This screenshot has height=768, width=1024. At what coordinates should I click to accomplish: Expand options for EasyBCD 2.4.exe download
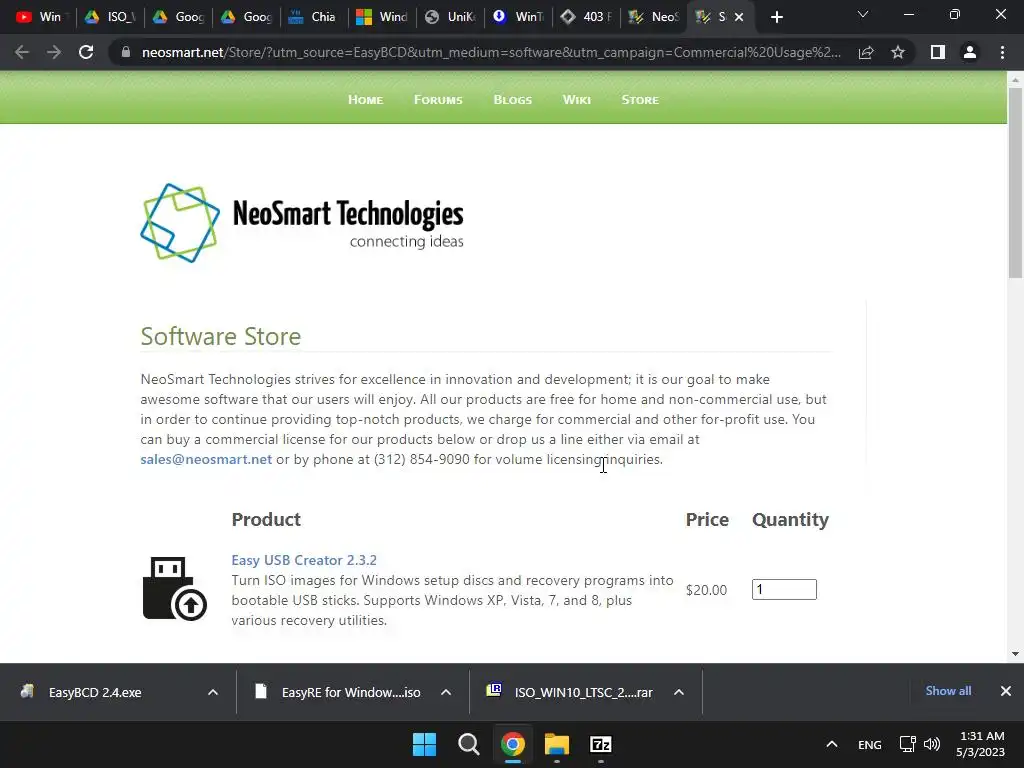coord(213,692)
